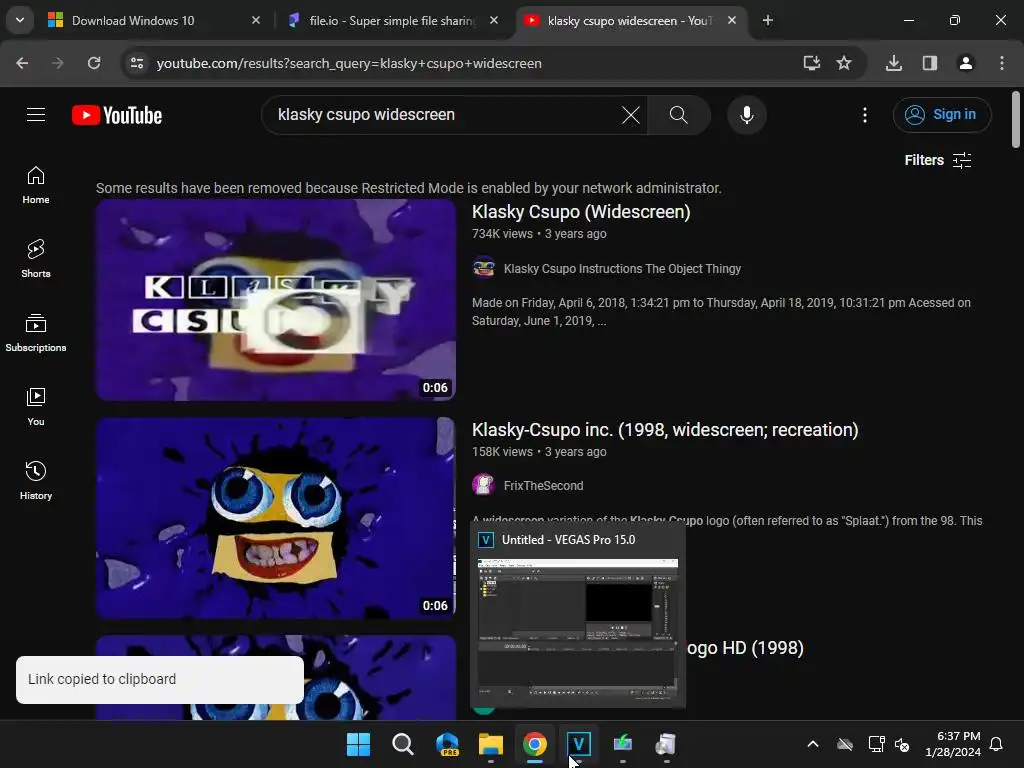Viewport: 1024px width, 768px height.
Task: Open FrixTheSecond channel
Action: pos(543,486)
